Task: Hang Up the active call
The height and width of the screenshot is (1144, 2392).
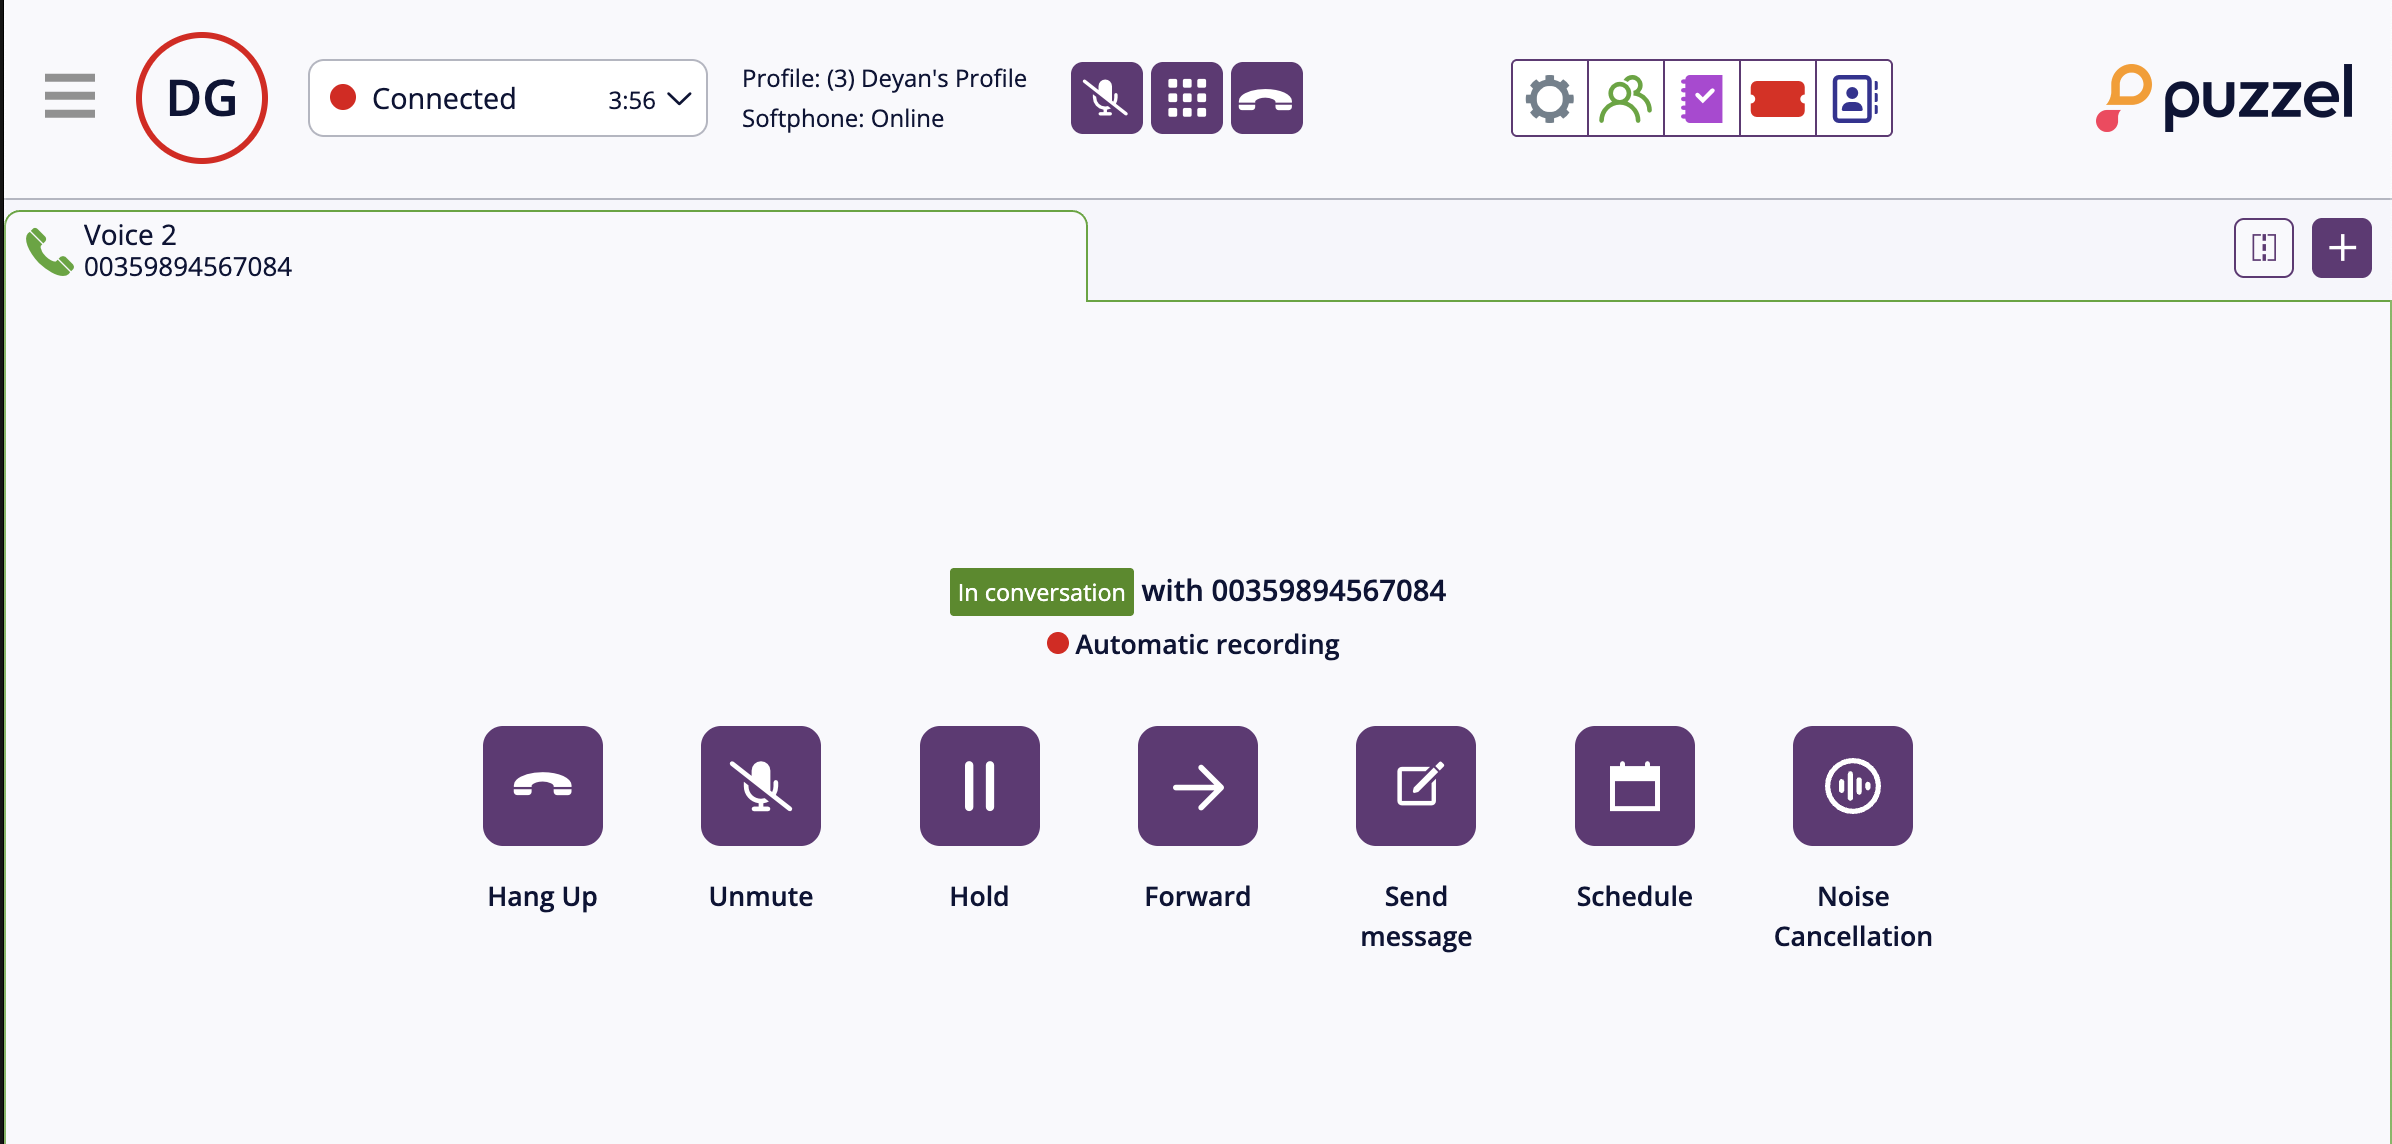Action: (x=542, y=786)
